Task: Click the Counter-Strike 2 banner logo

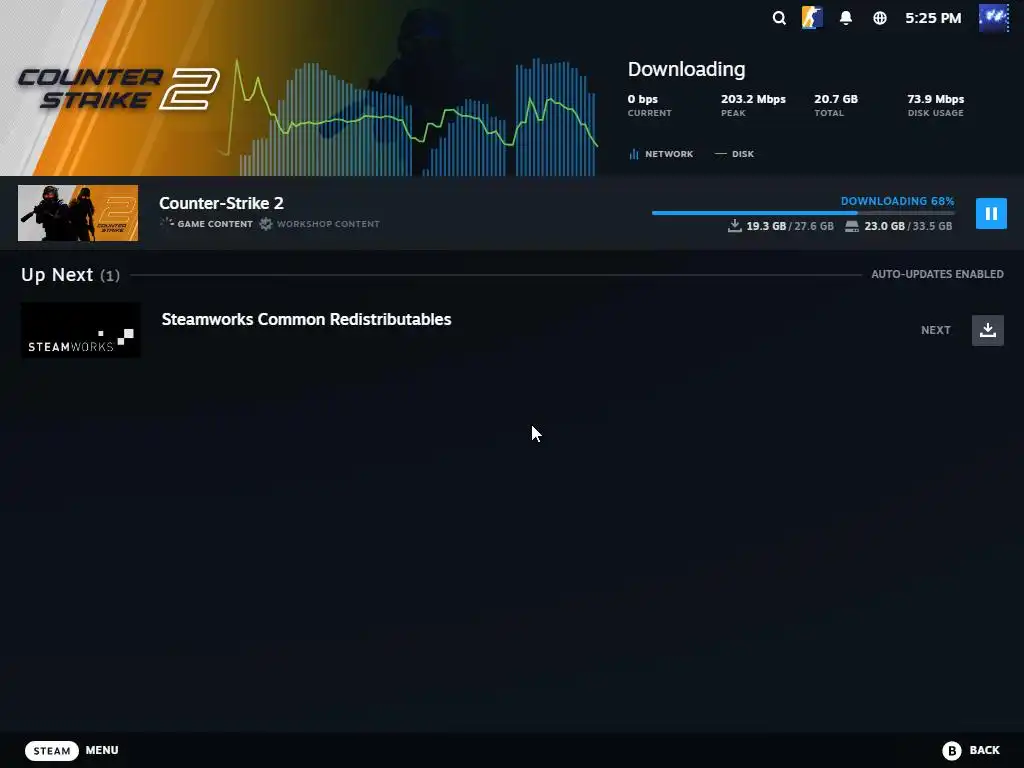Action: coord(118,88)
